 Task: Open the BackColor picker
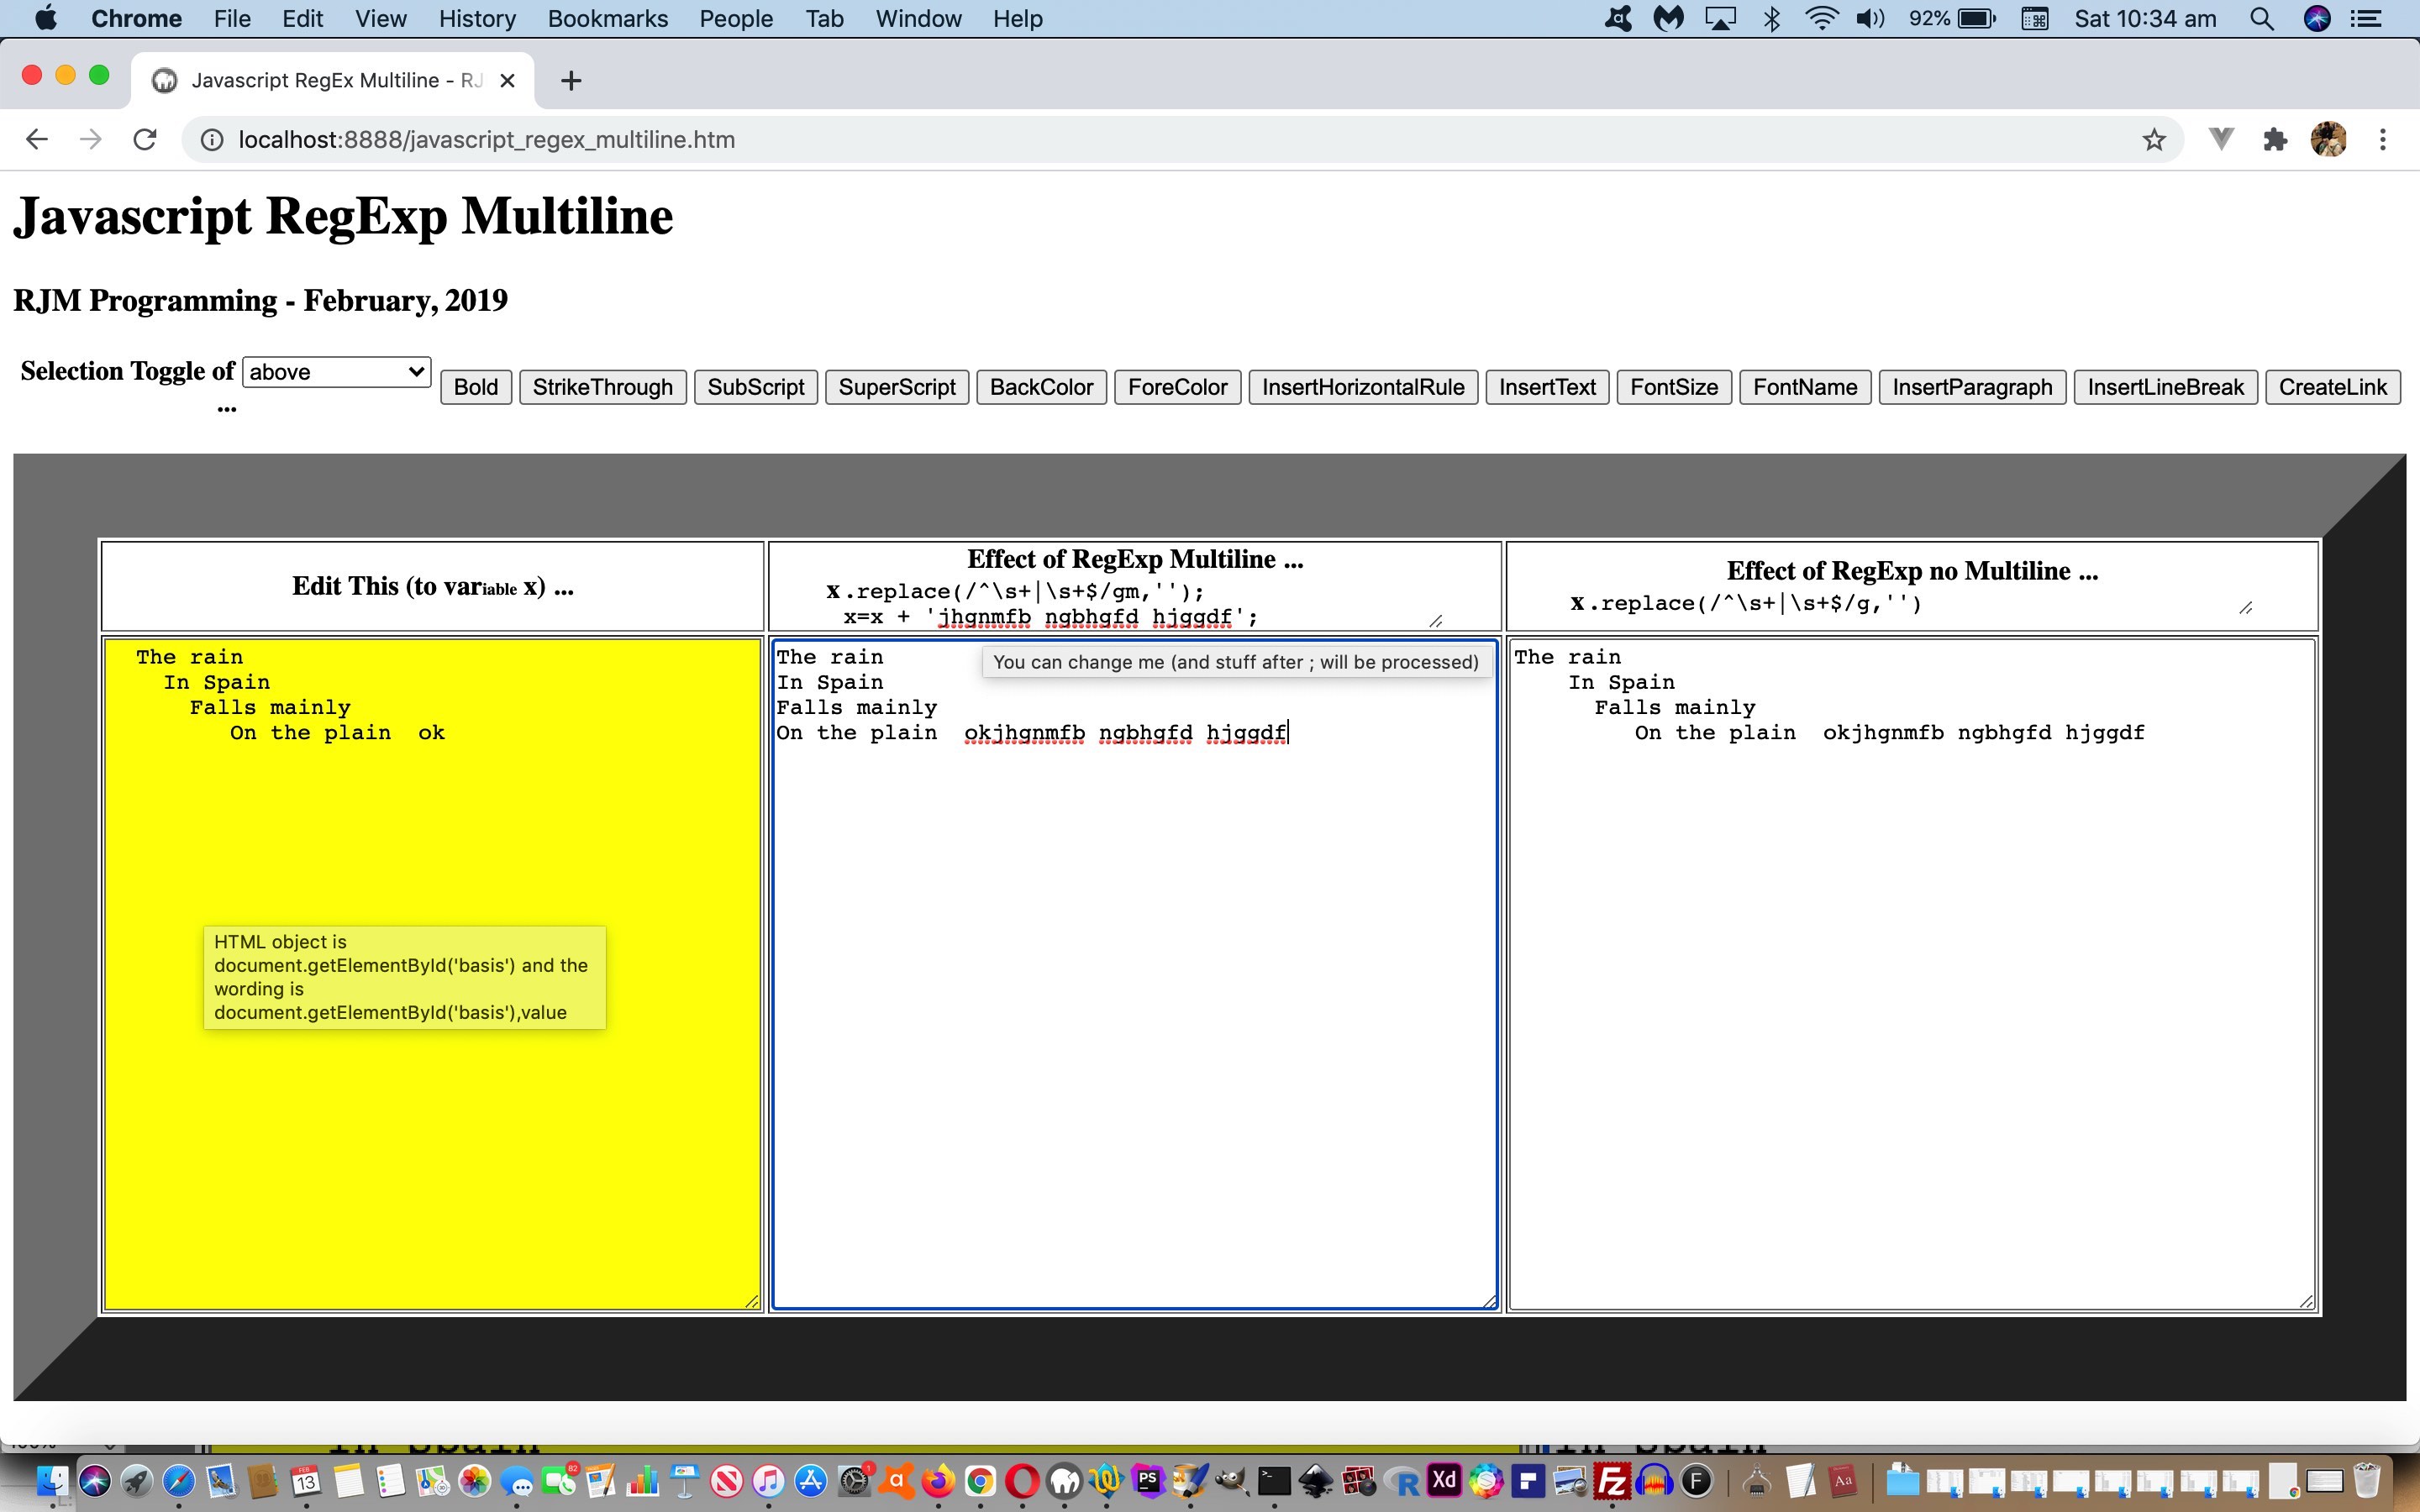[1041, 387]
